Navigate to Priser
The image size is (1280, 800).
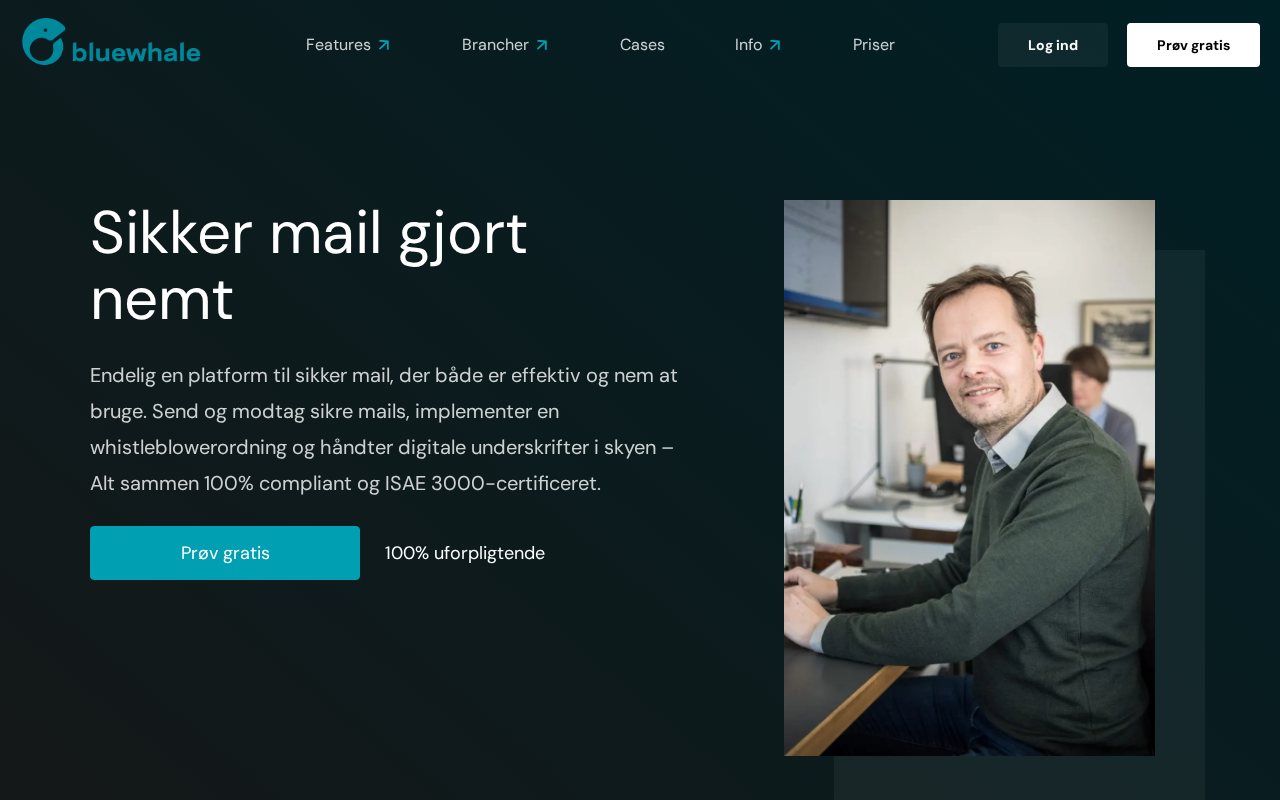point(874,45)
